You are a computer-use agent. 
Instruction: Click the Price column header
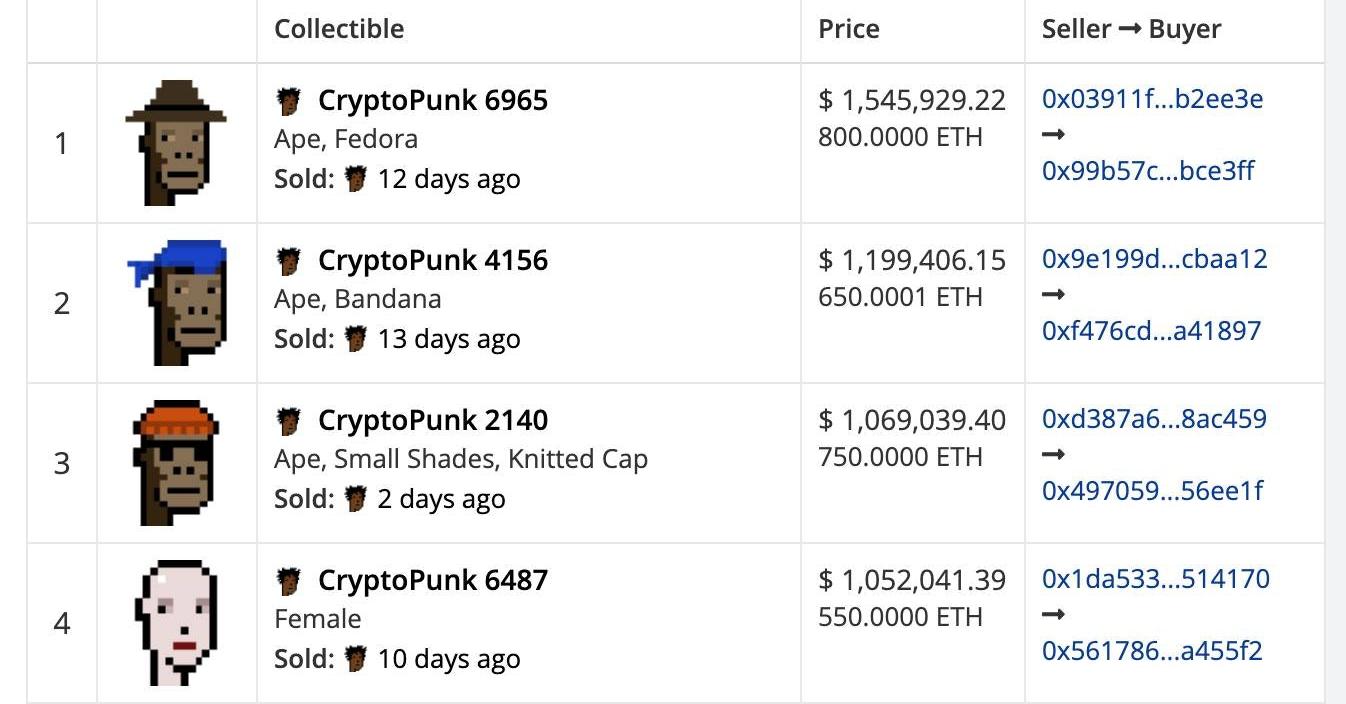click(x=849, y=29)
